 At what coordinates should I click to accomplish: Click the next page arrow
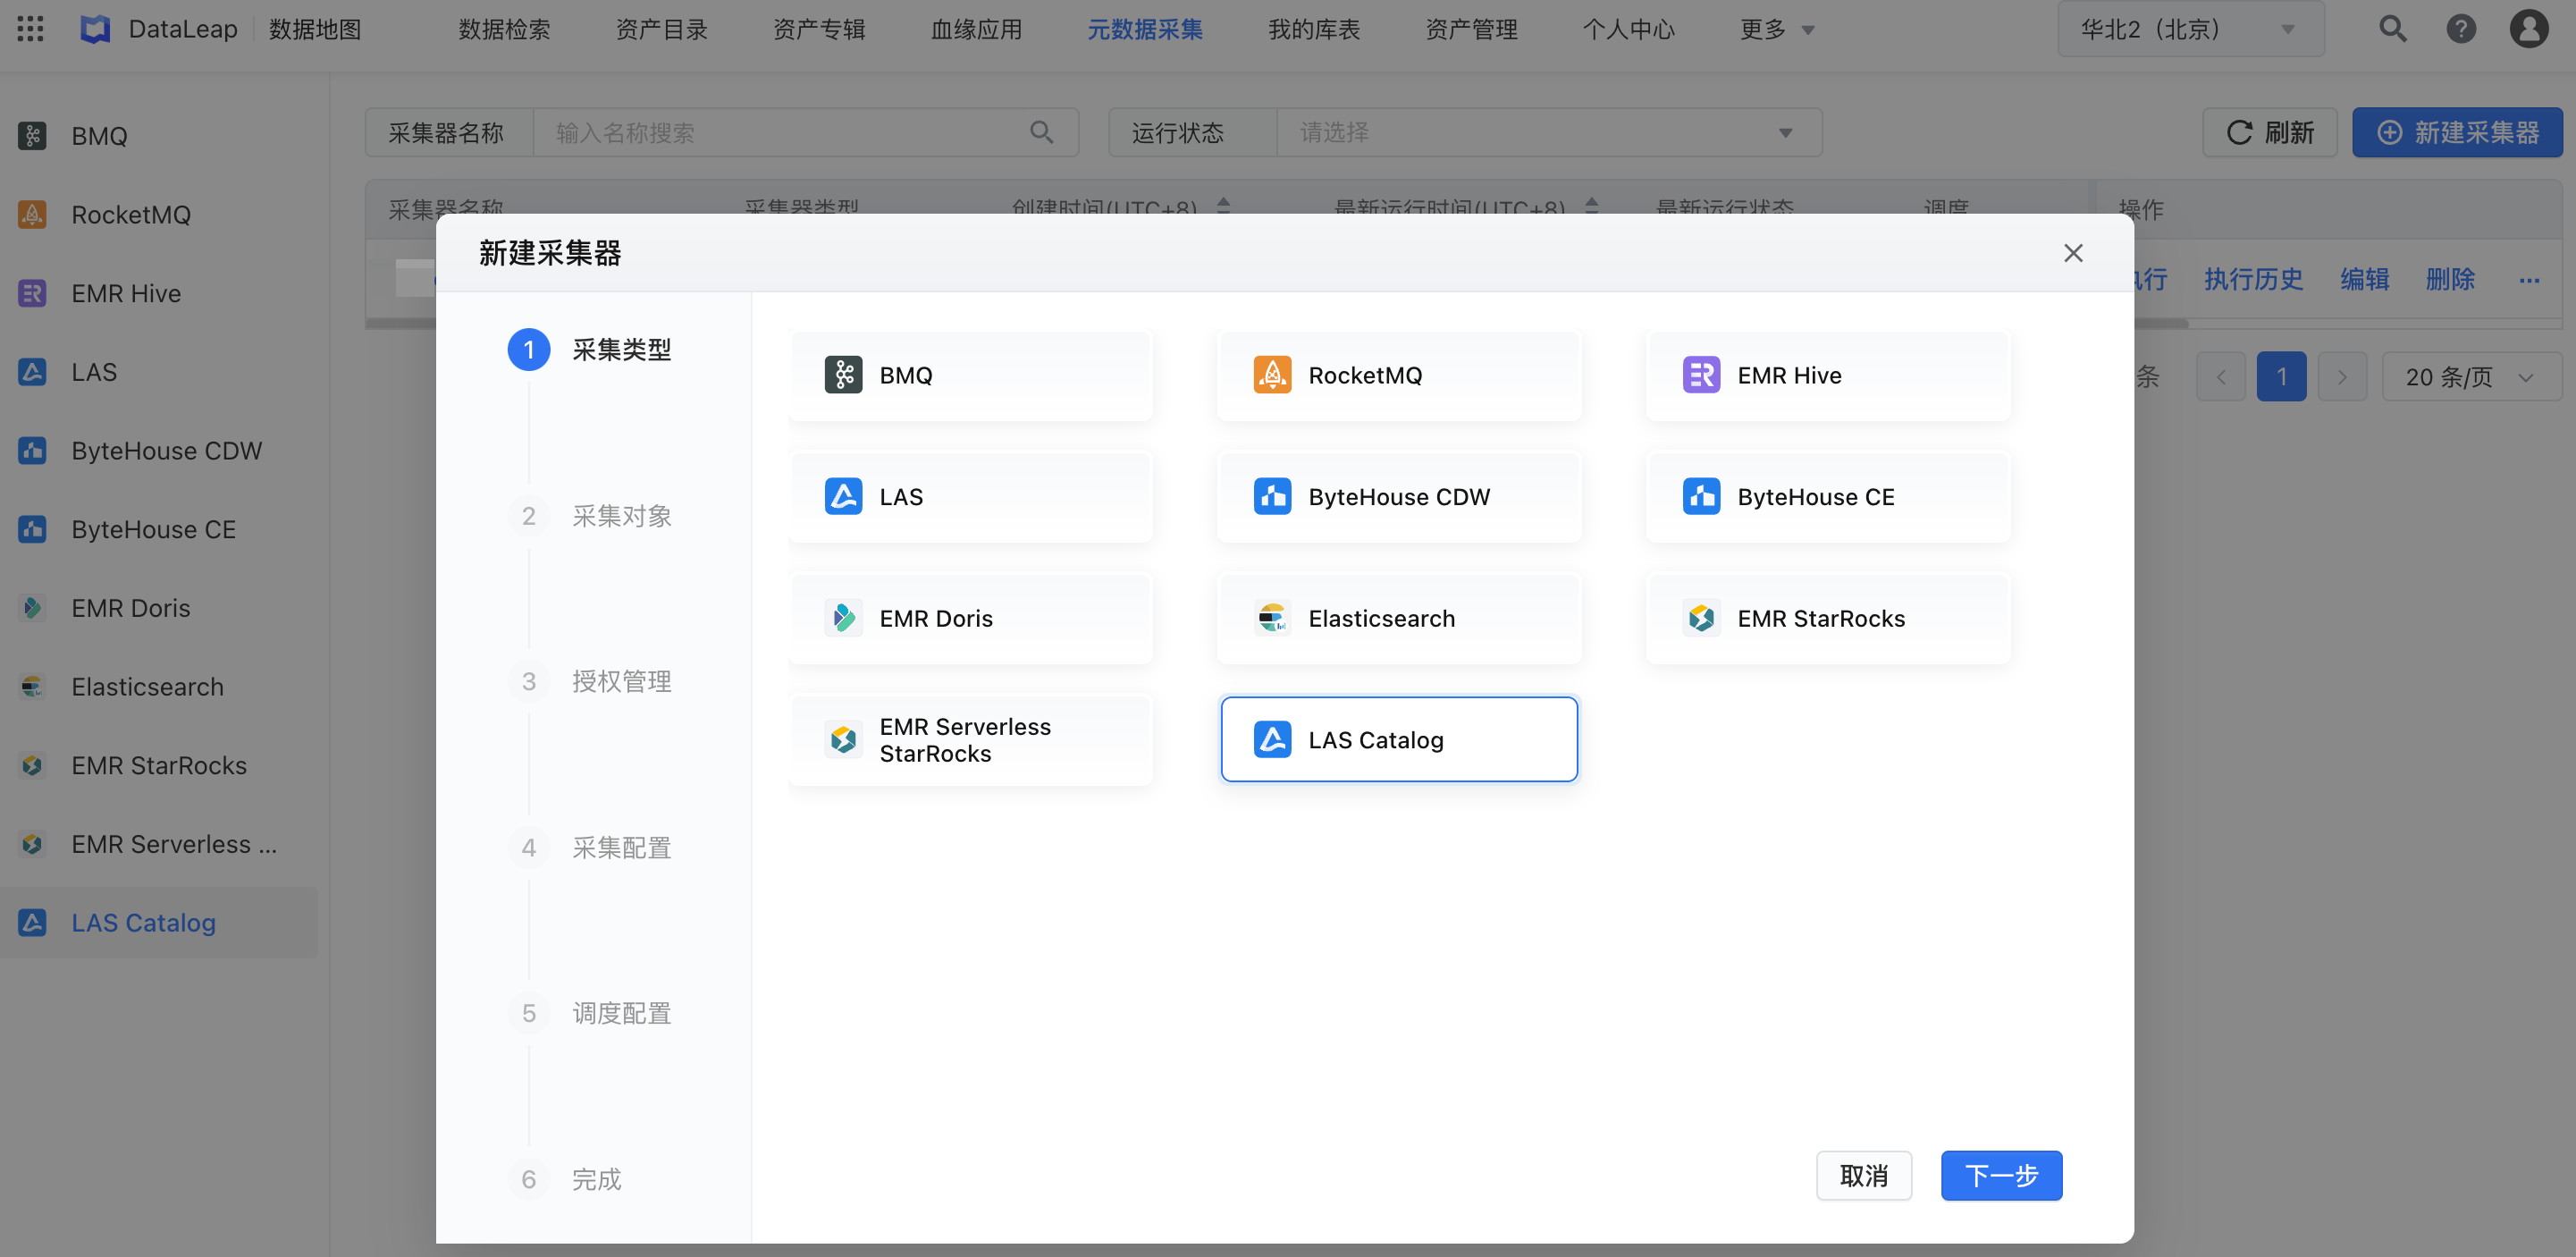[2342, 377]
